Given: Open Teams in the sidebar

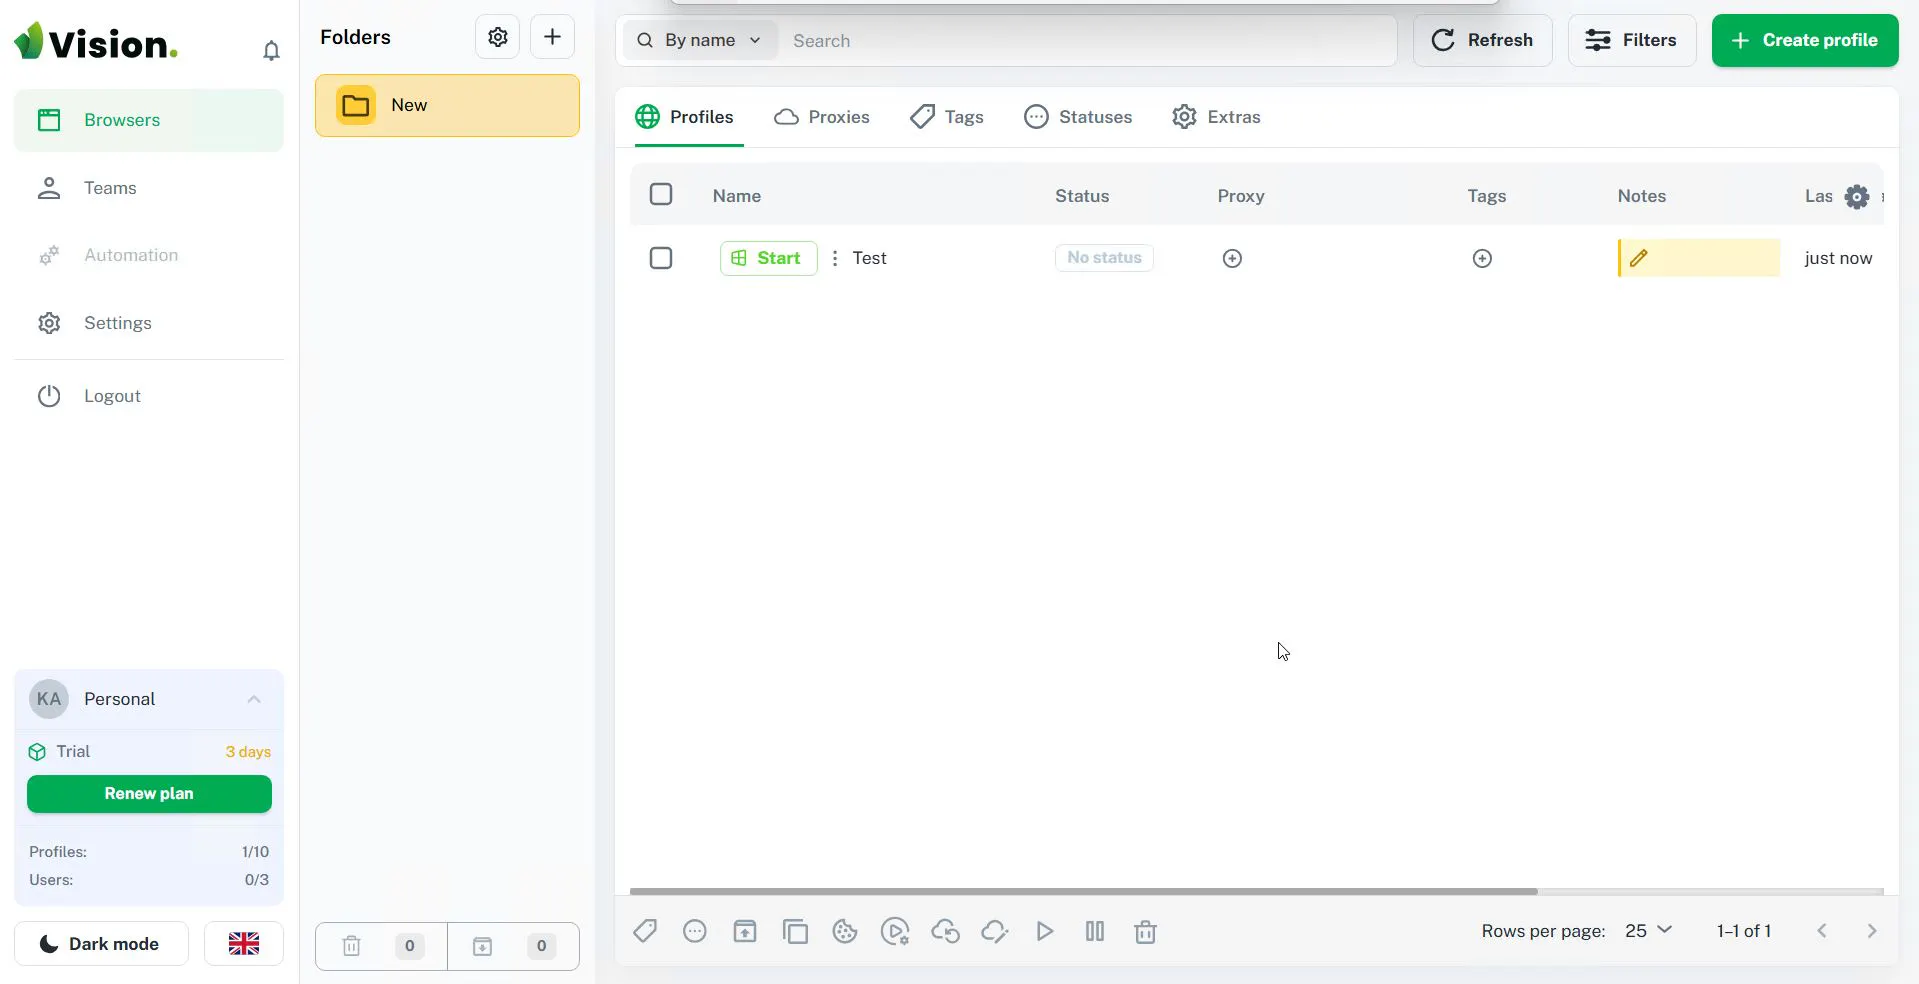Looking at the screenshot, I should [x=149, y=188].
